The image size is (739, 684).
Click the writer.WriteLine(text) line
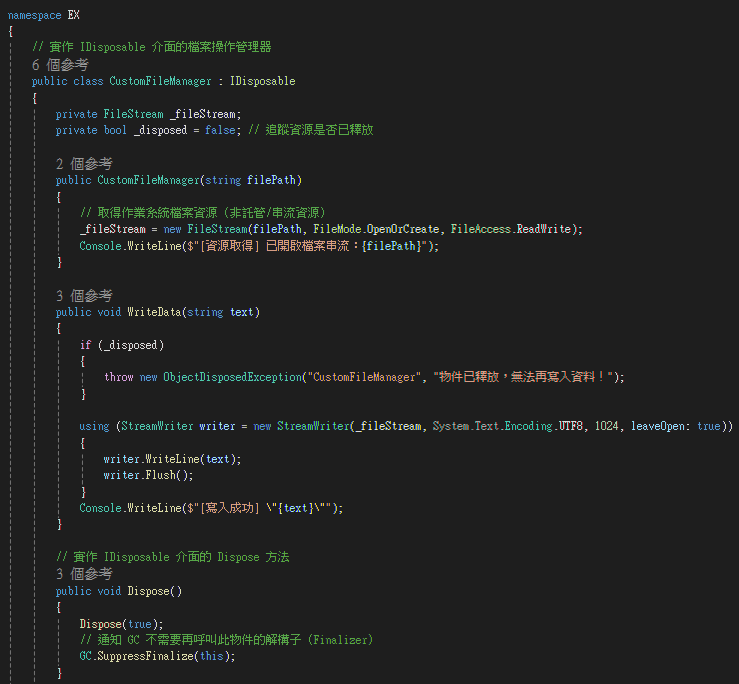(x=172, y=459)
